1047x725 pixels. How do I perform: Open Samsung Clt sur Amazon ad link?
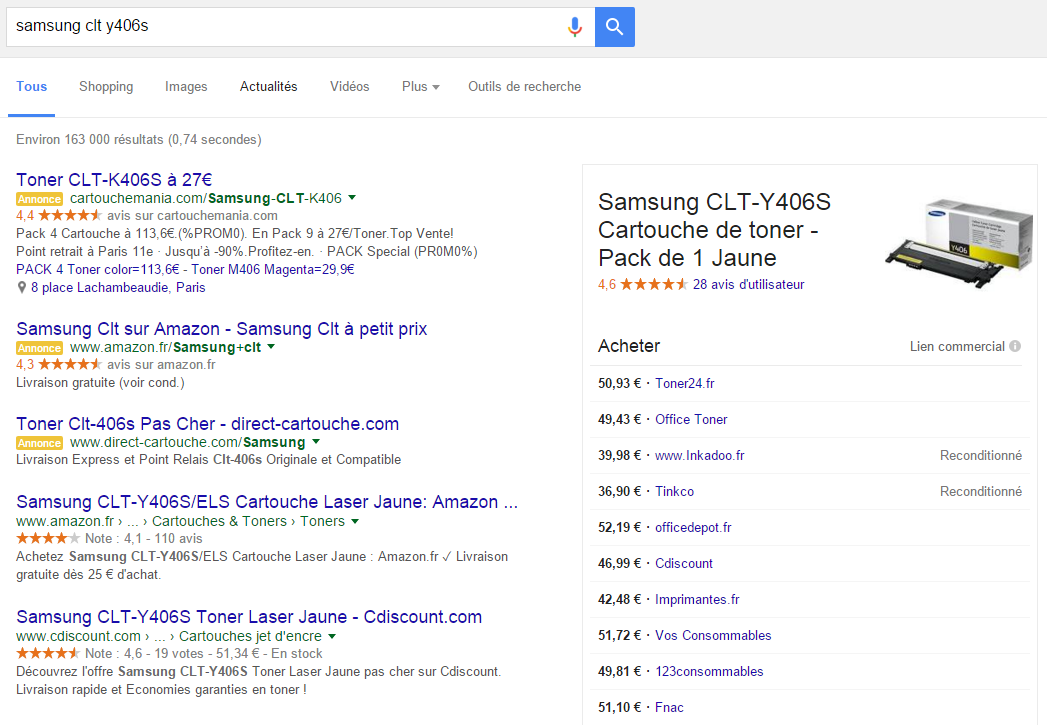click(222, 328)
